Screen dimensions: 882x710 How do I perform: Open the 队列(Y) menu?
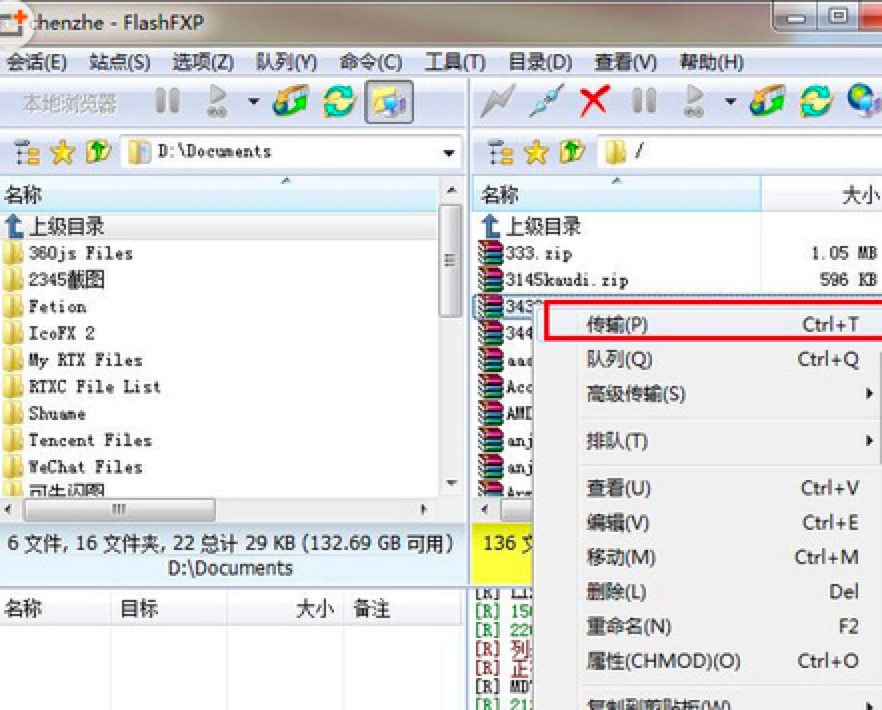click(x=286, y=62)
